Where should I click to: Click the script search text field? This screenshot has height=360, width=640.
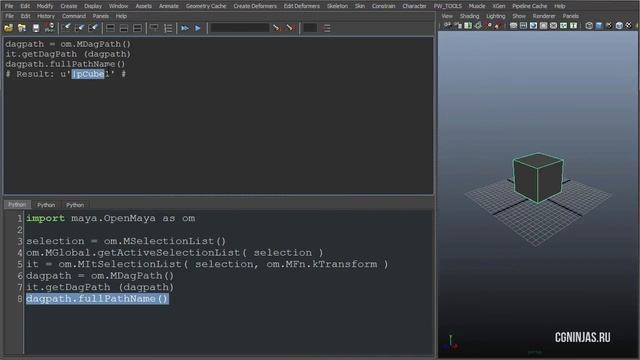click(x=240, y=28)
